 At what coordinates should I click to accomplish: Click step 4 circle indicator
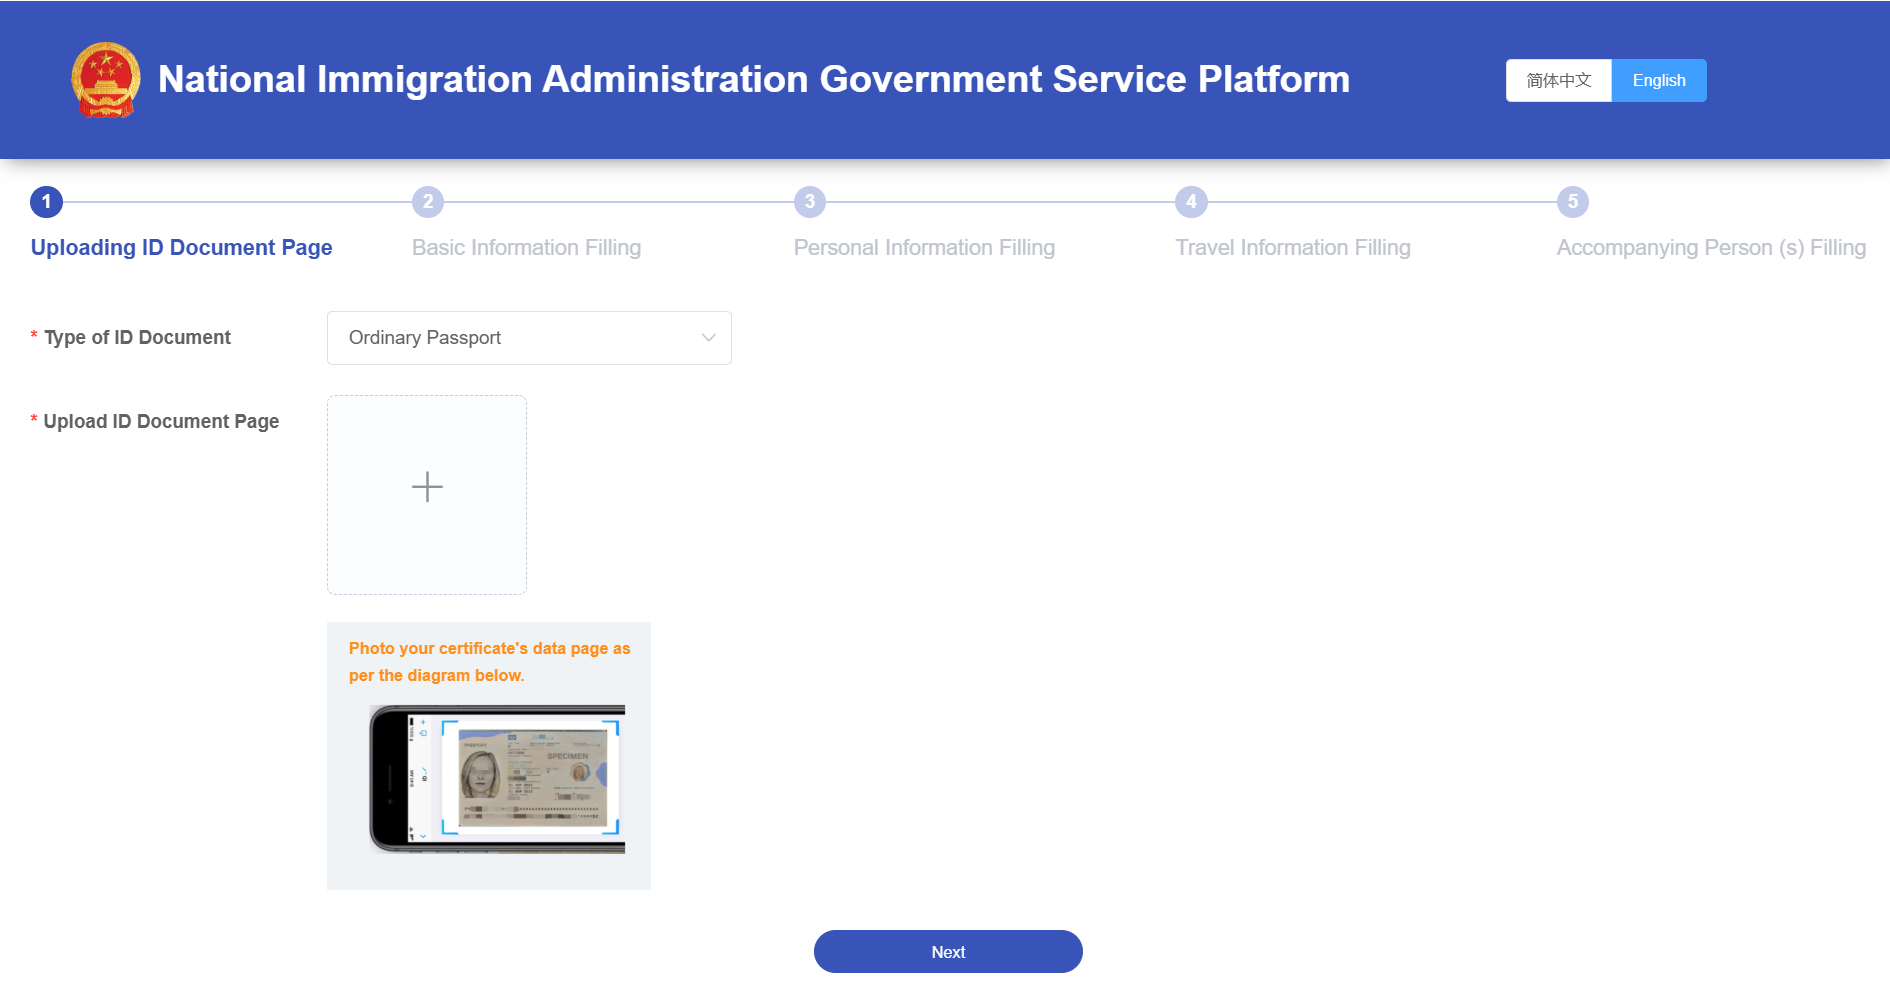point(1191,202)
